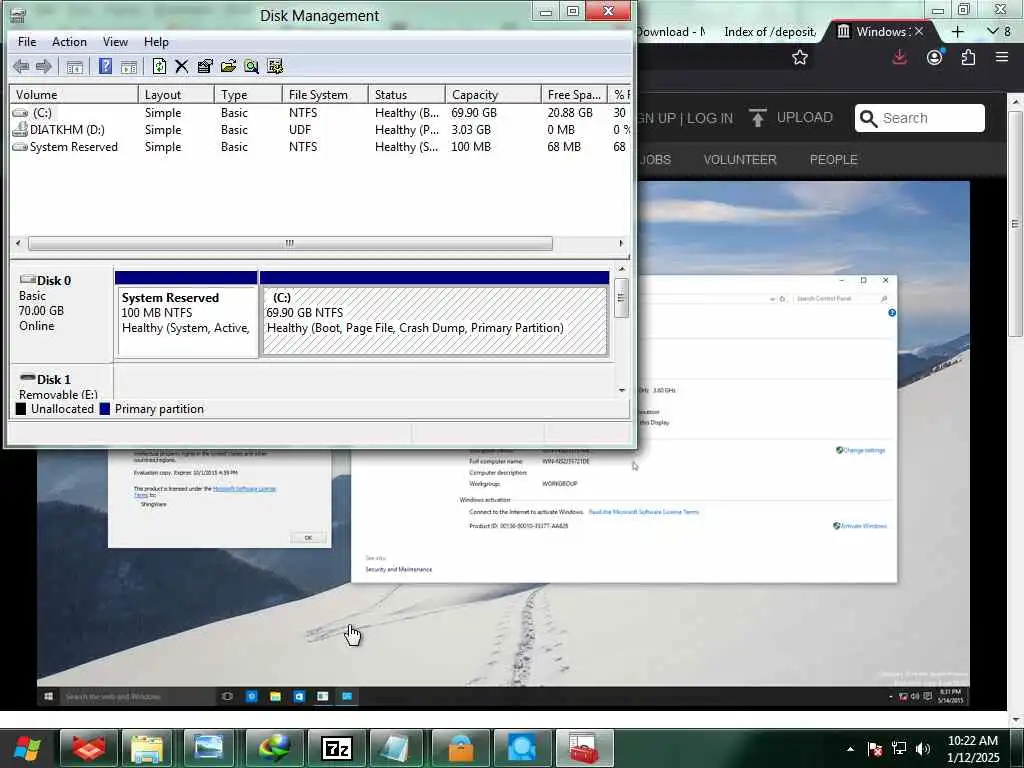Close the 'Windows' browser tab

[x=919, y=31]
